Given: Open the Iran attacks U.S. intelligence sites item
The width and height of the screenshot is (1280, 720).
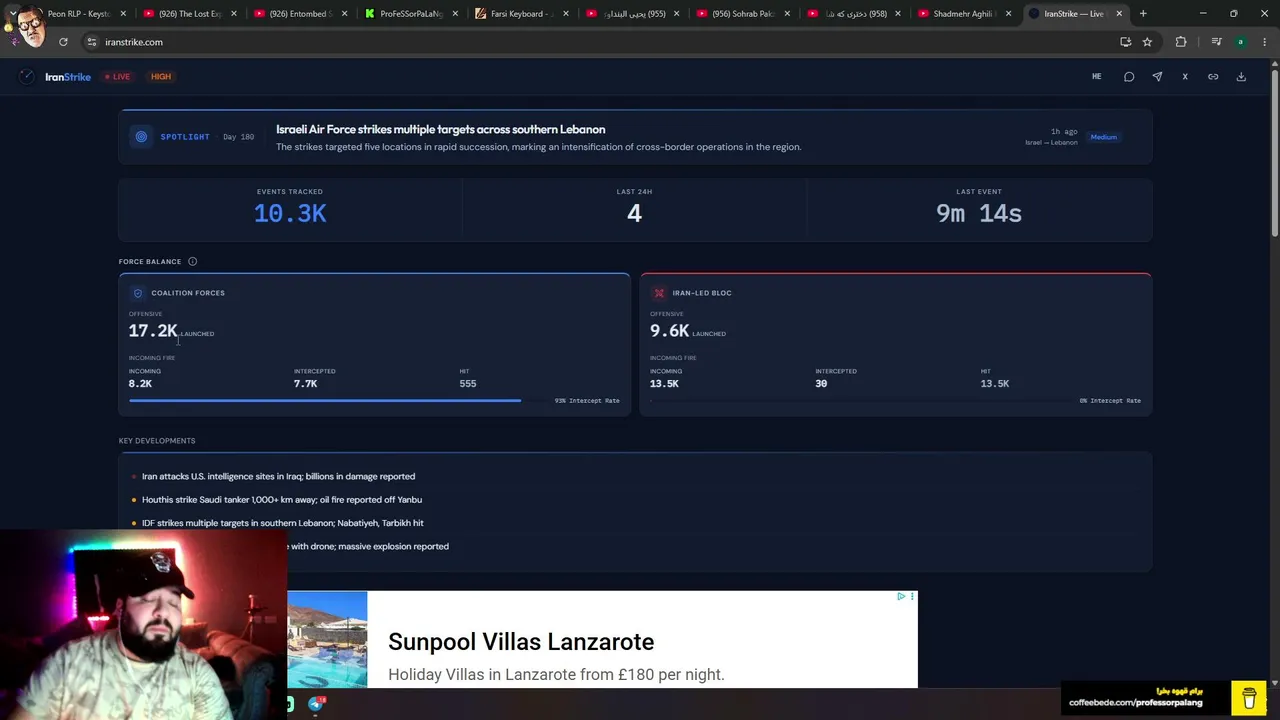Looking at the screenshot, I should click(x=278, y=476).
